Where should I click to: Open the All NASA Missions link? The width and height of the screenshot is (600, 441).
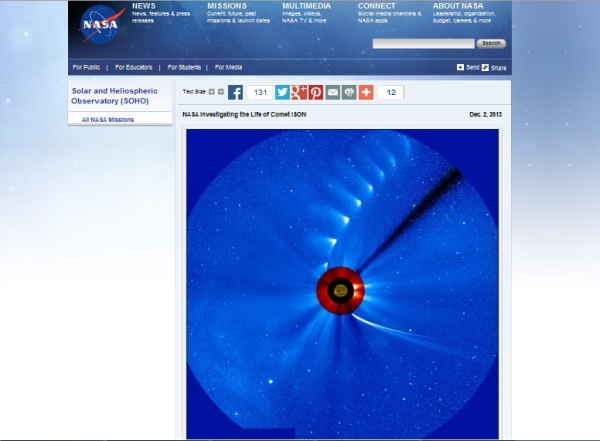[x=108, y=119]
